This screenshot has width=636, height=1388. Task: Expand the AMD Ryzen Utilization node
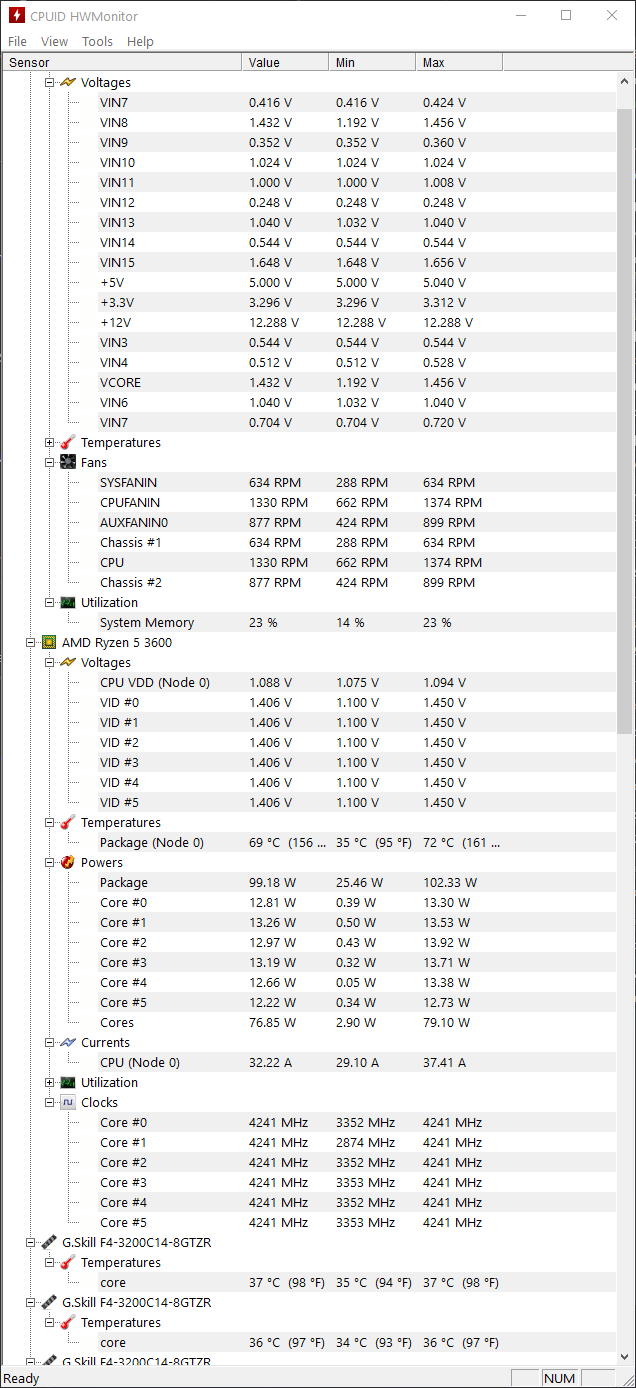coord(50,1082)
